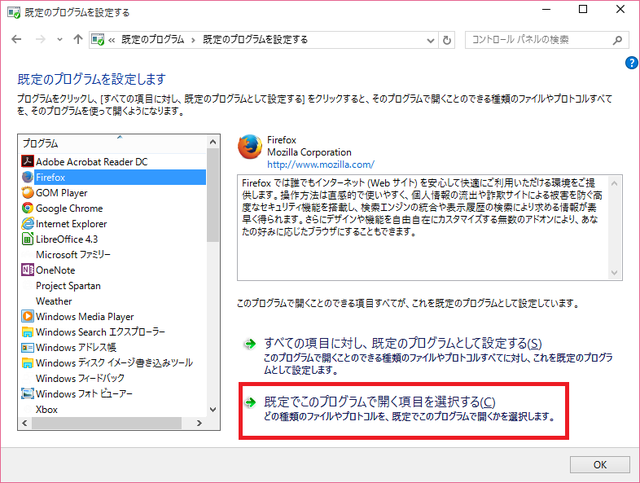Screen dimensions: 640x483
Task: Click the Windows Search エクスプローラー icon
Action: (27, 332)
